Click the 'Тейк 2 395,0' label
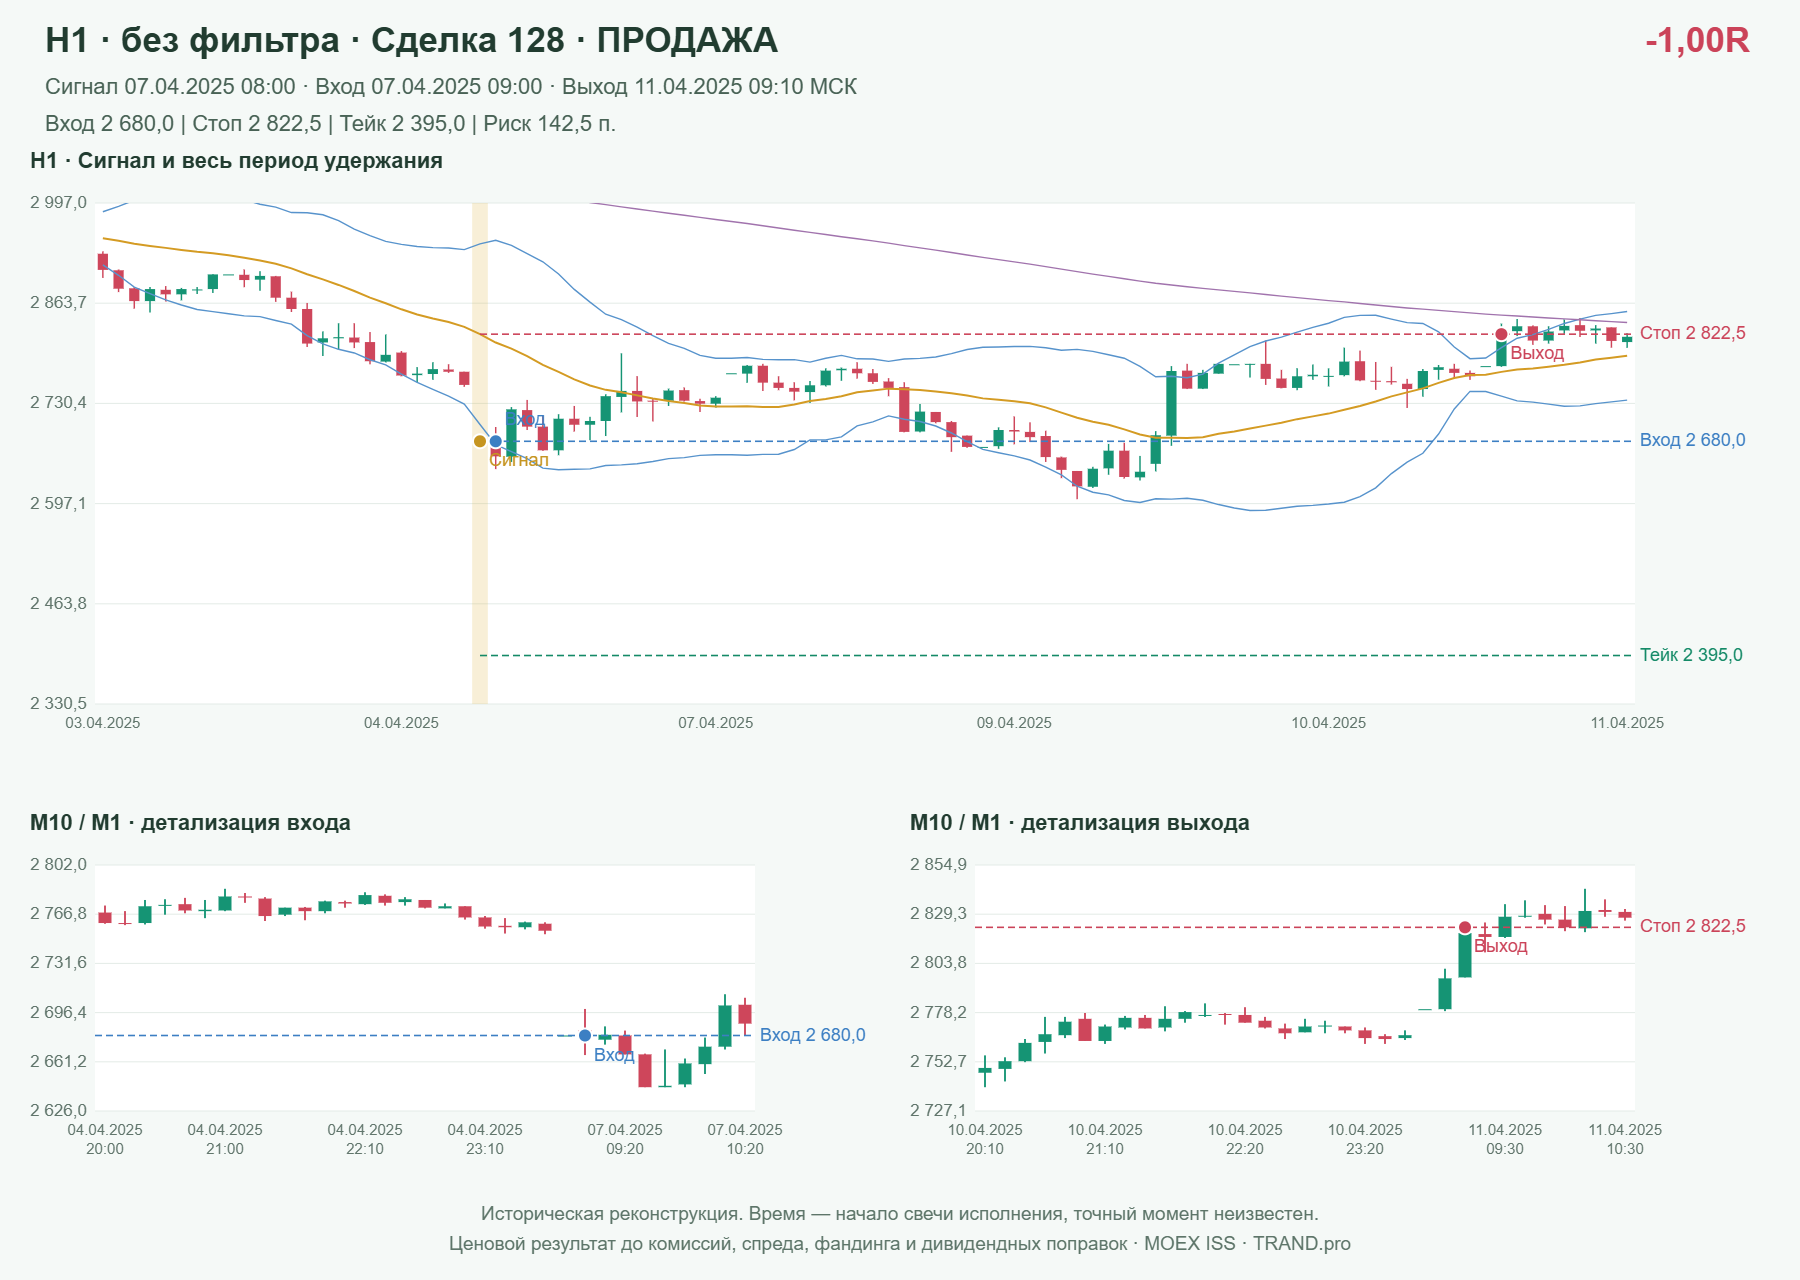The height and width of the screenshot is (1280, 1800). point(1691,655)
